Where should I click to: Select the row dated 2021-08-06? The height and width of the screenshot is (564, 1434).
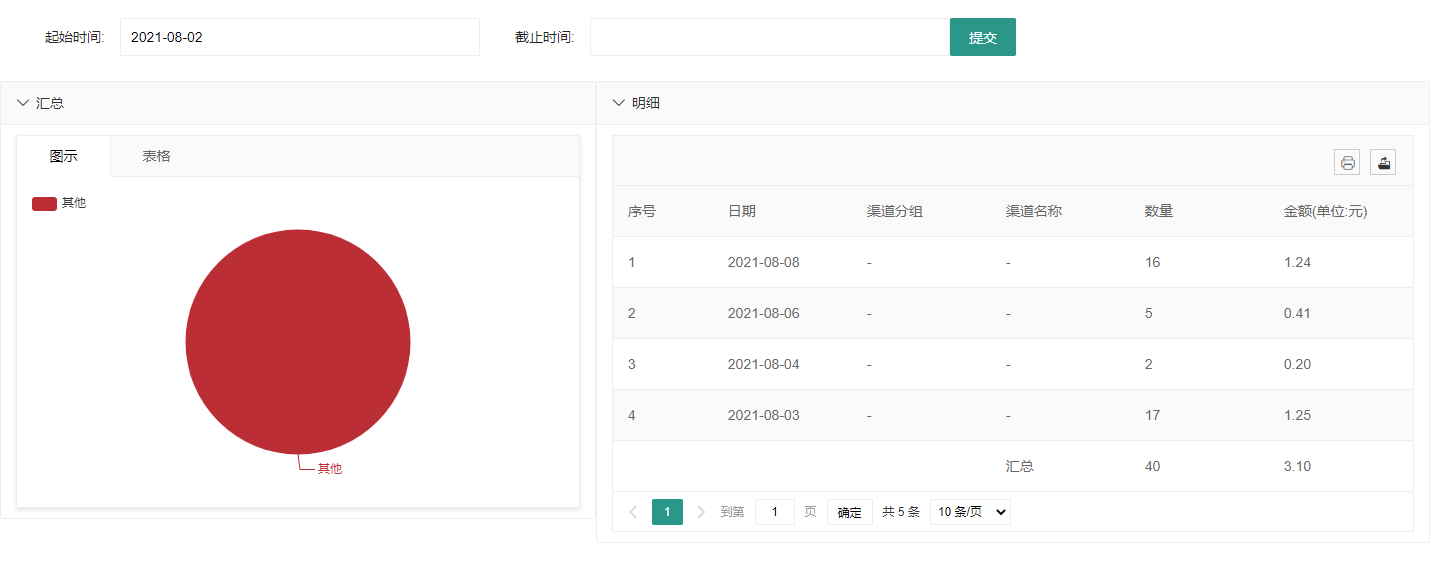[x=1012, y=313]
